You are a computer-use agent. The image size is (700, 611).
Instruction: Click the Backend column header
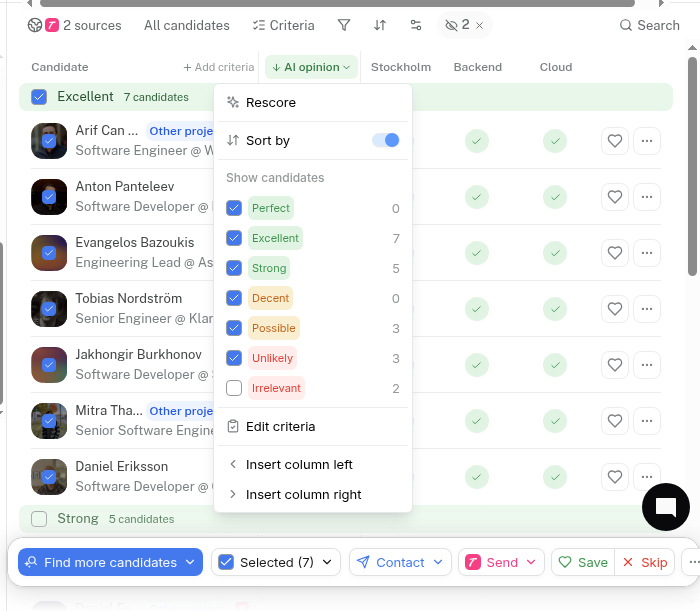pyautogui.click(x=478, y=67)
